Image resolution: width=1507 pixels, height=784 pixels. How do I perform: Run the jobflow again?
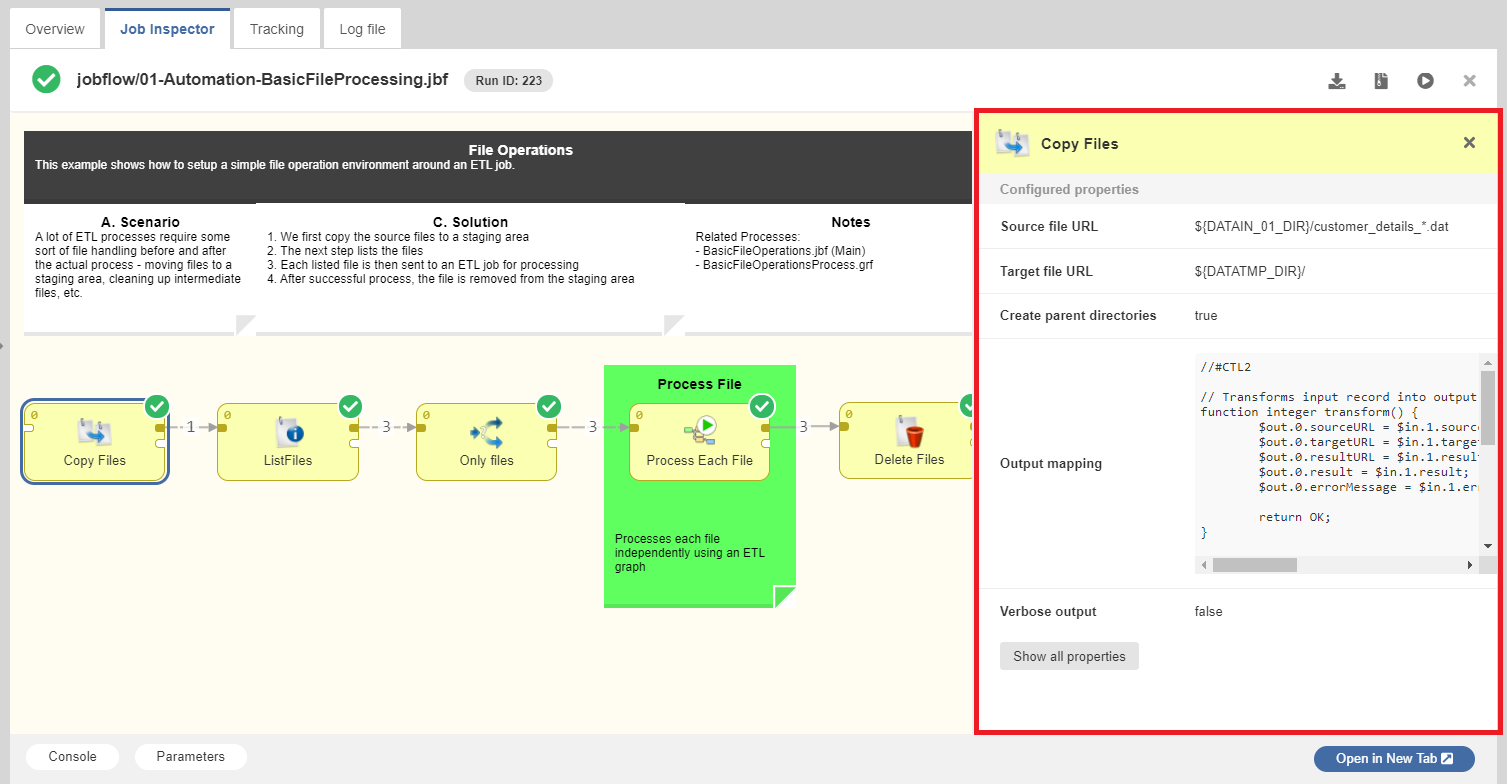pos(1425,80)
